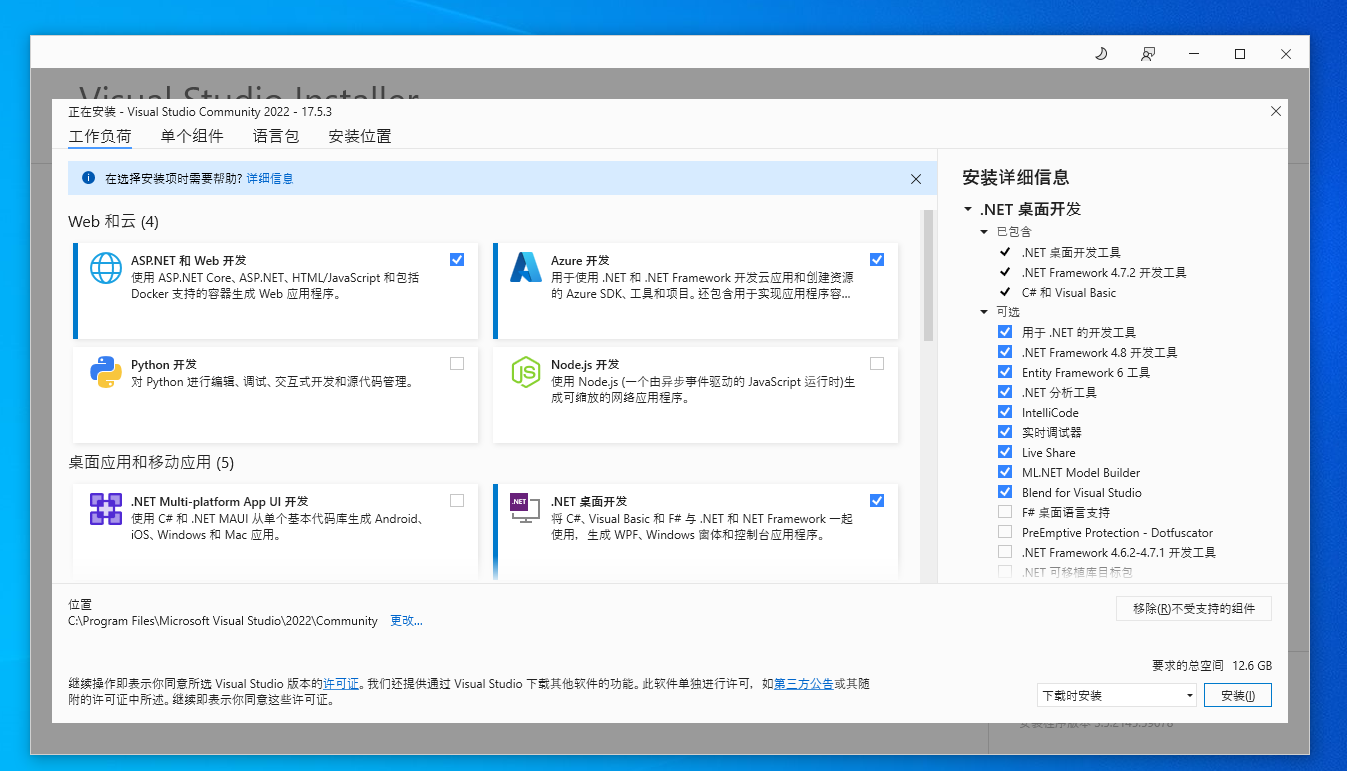
Task: Uncheck the Azure 开发 workload
Action: 877,258
